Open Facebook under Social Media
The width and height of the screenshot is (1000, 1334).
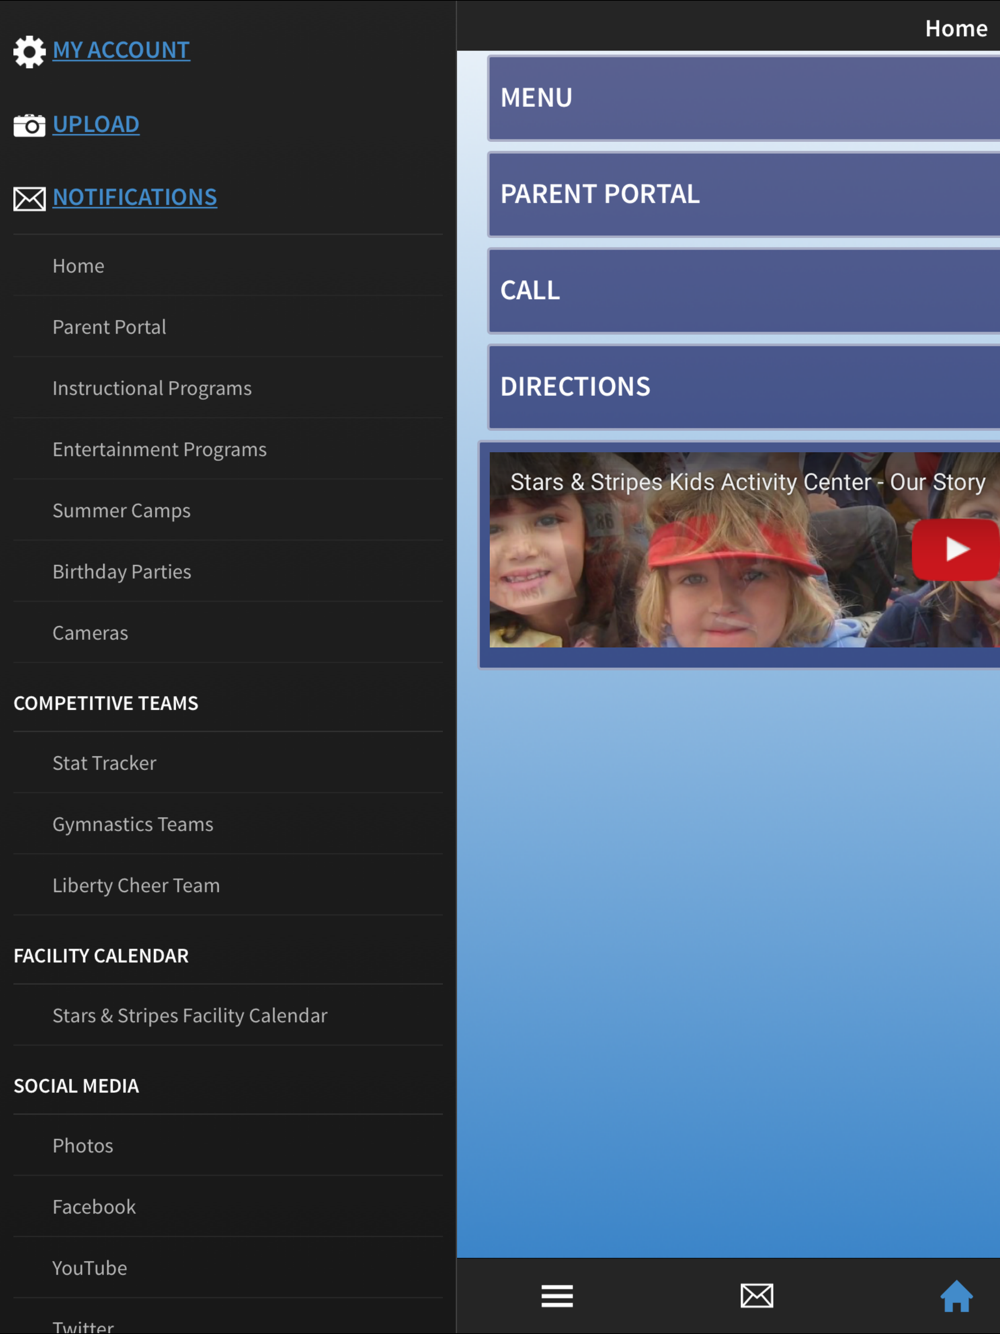click(228, 1207)
